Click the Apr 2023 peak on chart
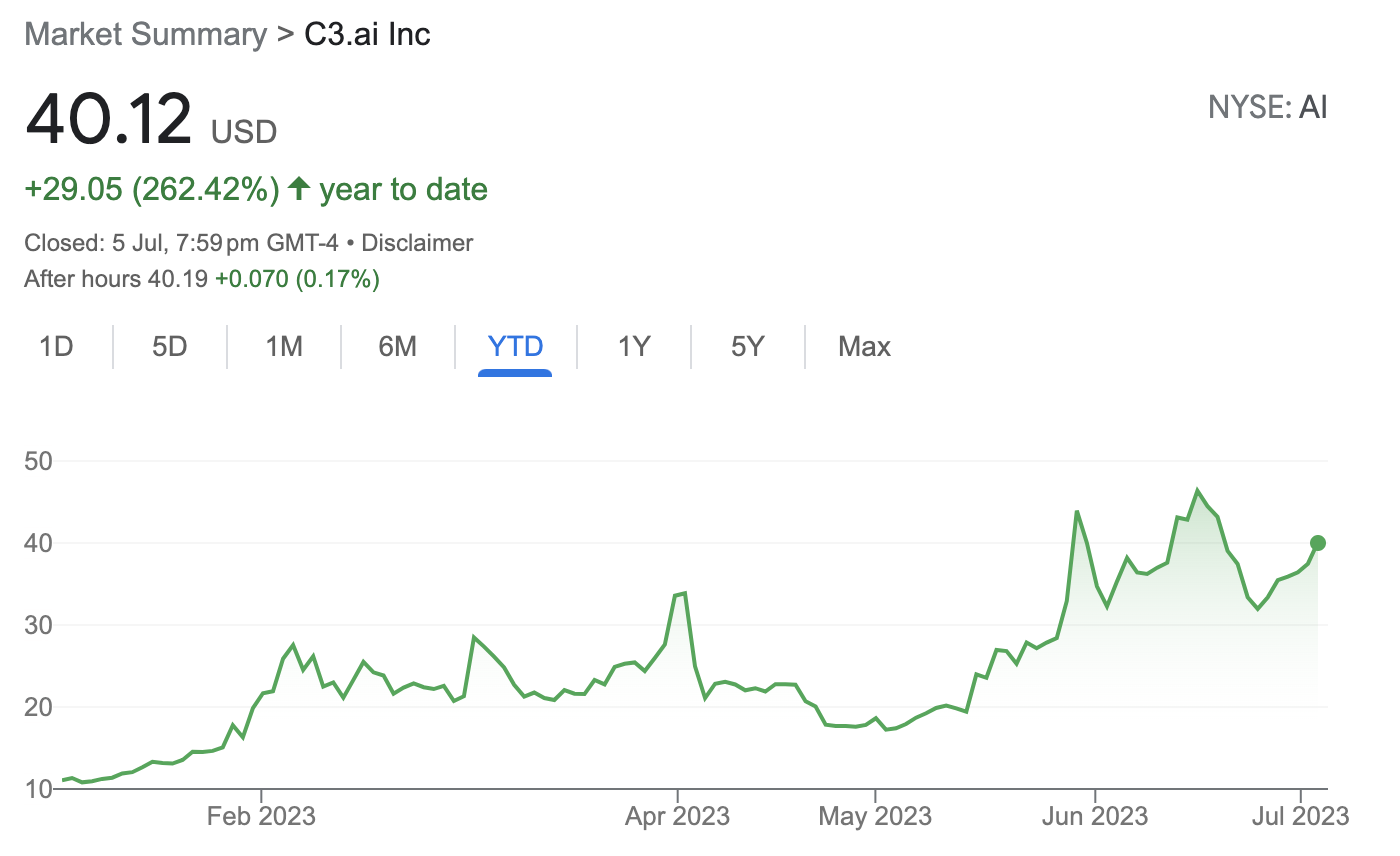Viewport: 1400px width, 856px height. 683,594
